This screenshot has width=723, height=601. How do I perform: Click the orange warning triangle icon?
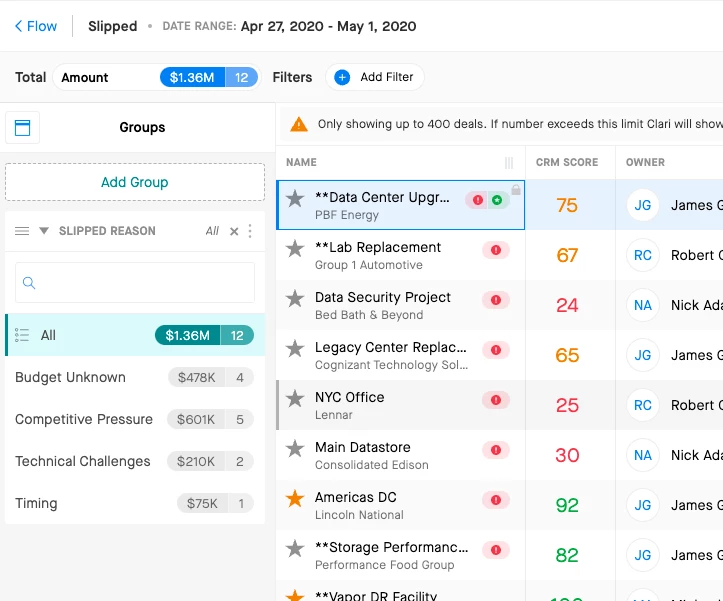pyautogui.click(x=299, y=124)
